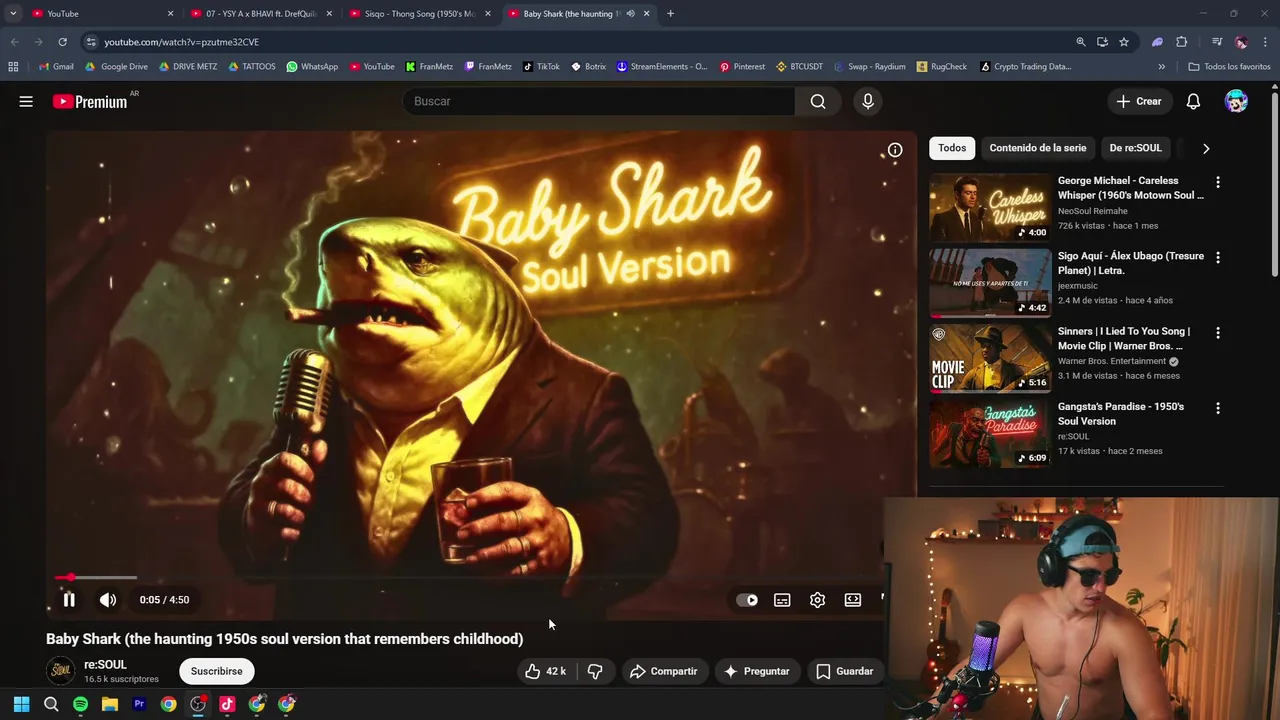The image size is (1280, 720).
Task: Pause the Baby Shark video
Action: tap(69, 600)
